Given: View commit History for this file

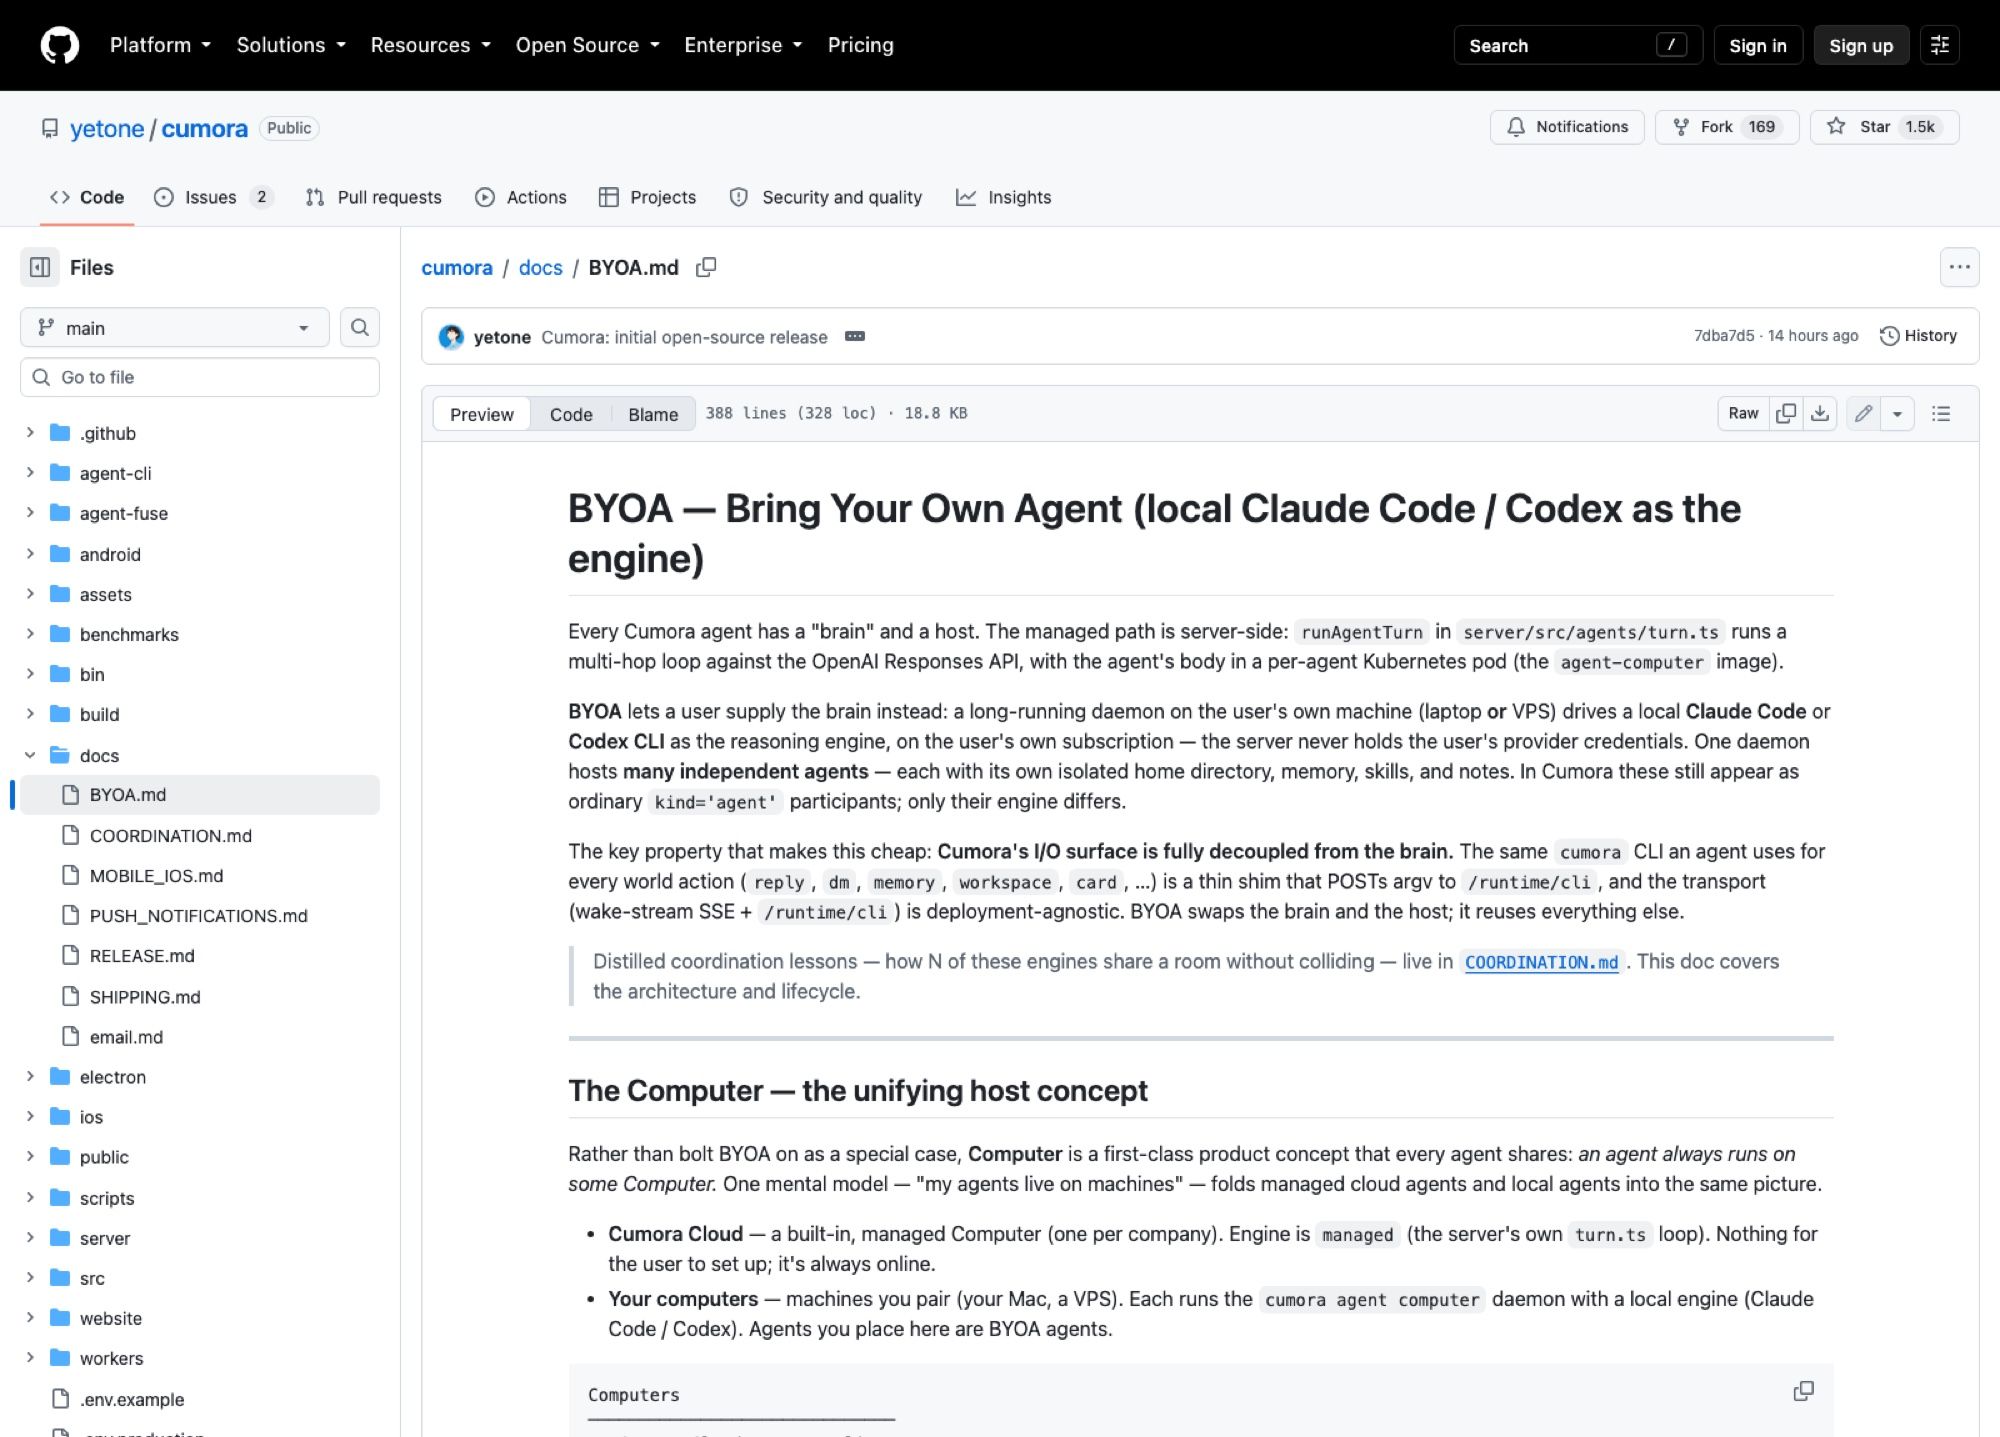Looking at the screenshot, I should coord(1918,336).
